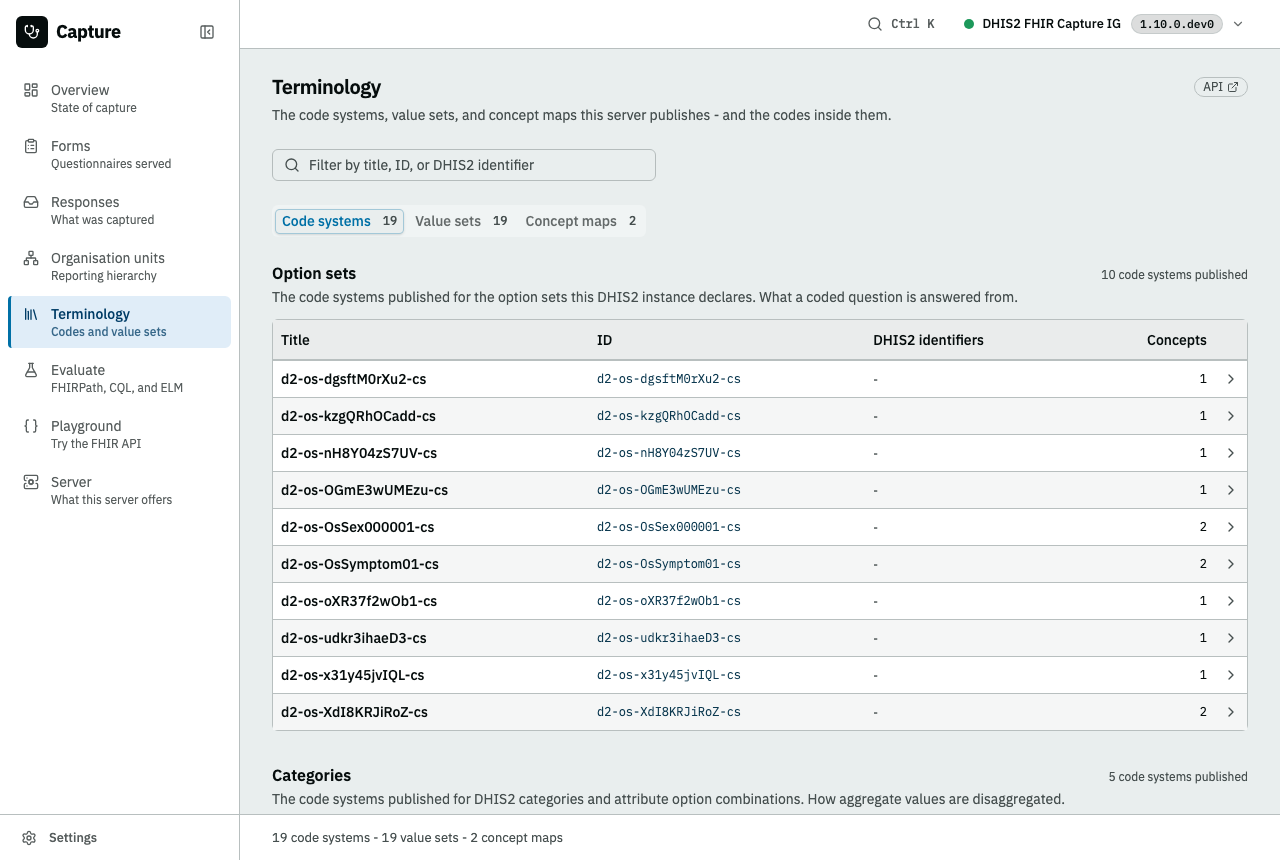Click the 1.10.0.dev0 version badge
This screenshot has height=860, width=1280.
tap(1177, 24)
